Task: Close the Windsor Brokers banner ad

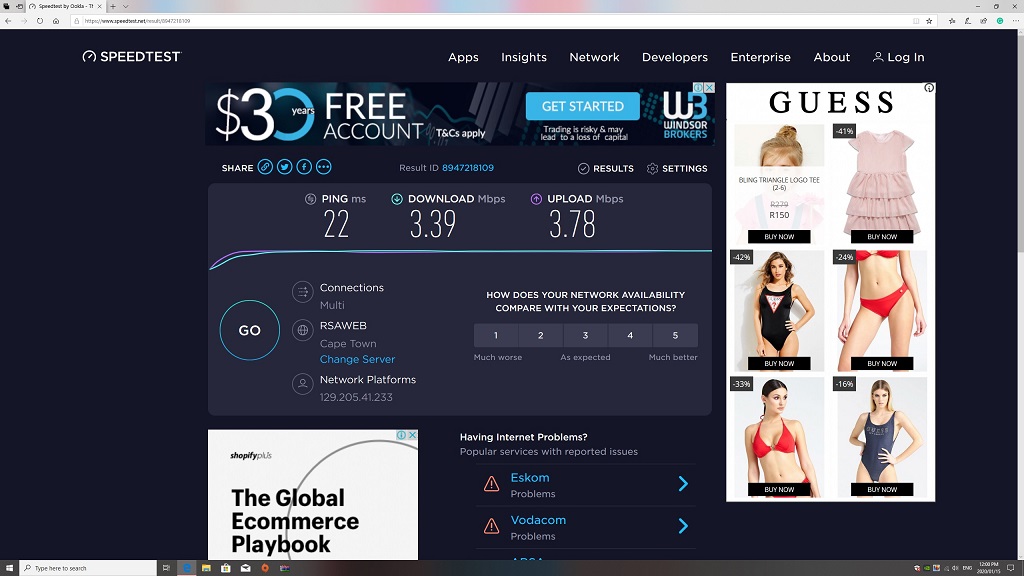Action: tap(709, 88)
